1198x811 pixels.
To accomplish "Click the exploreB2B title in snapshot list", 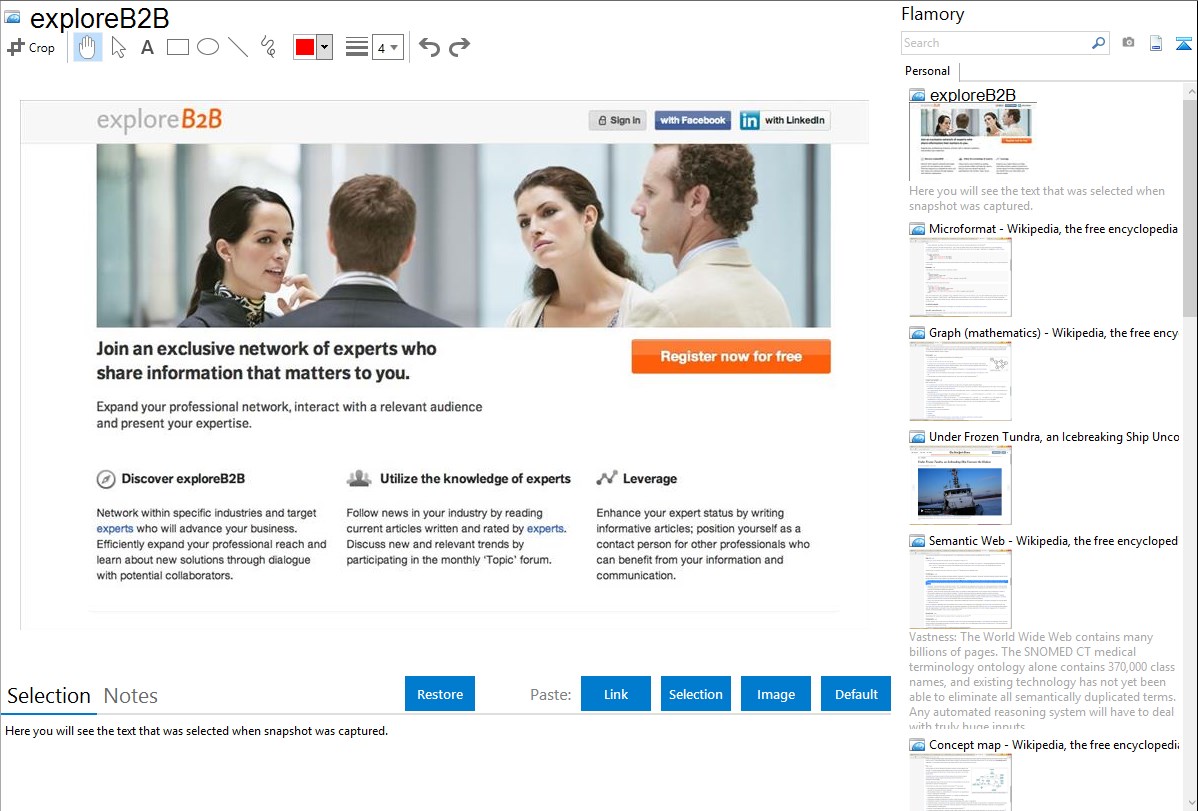I will (972, 95).
